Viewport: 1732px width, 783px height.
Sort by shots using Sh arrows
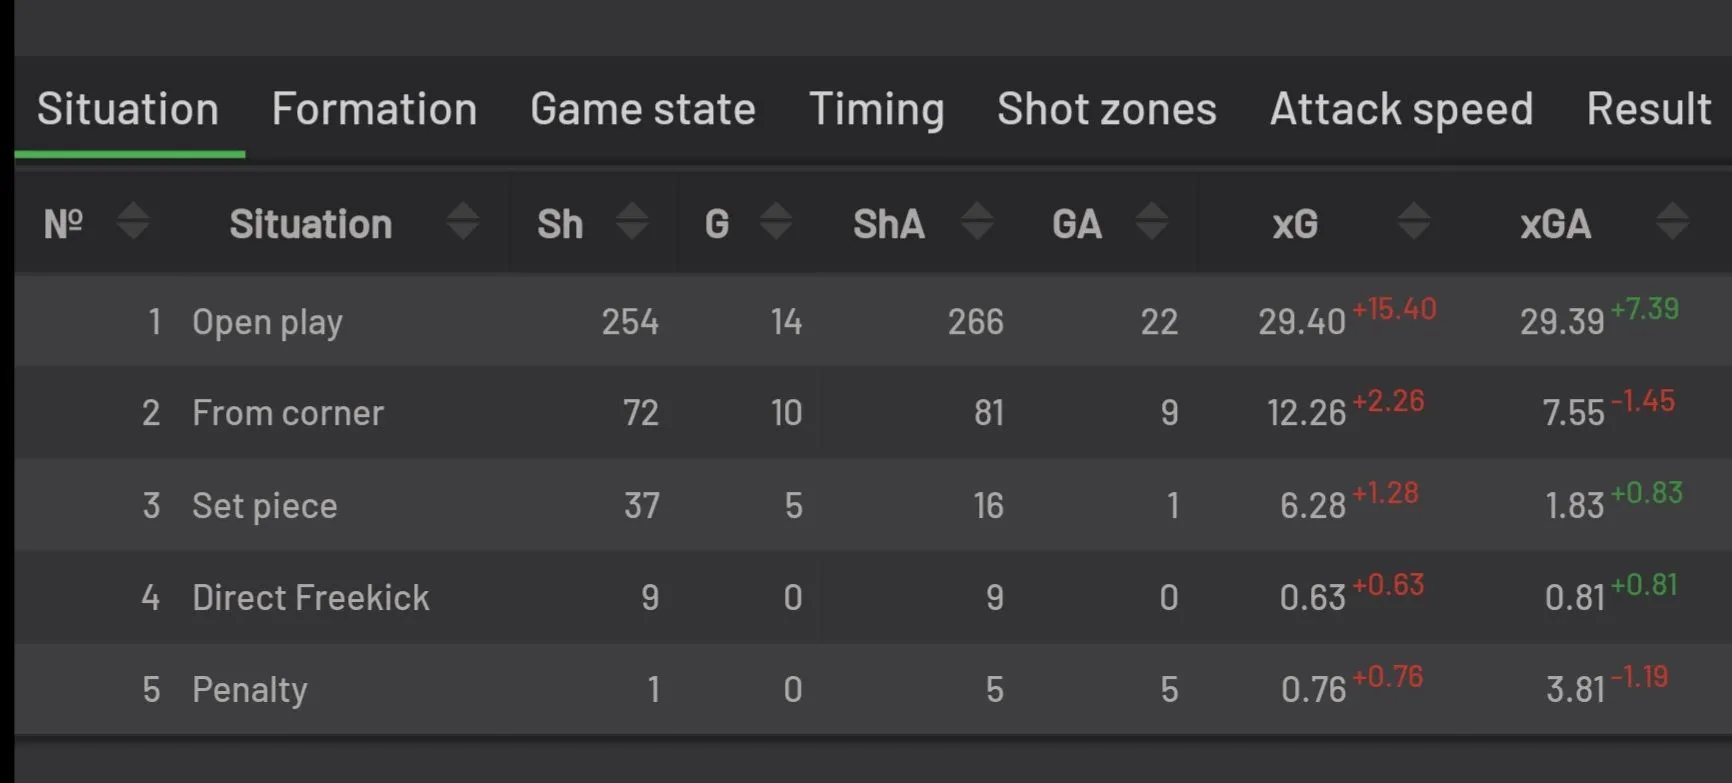coord(631,221)
